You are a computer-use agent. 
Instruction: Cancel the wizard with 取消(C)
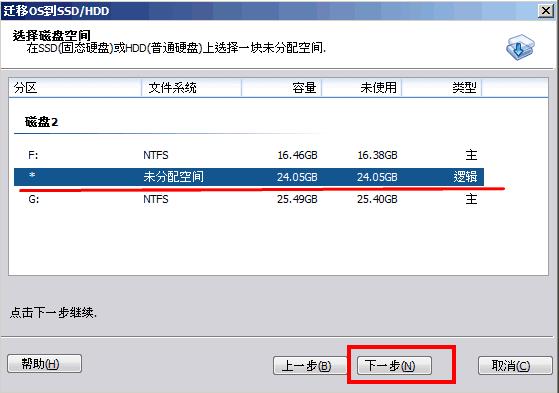coord(515,365)
